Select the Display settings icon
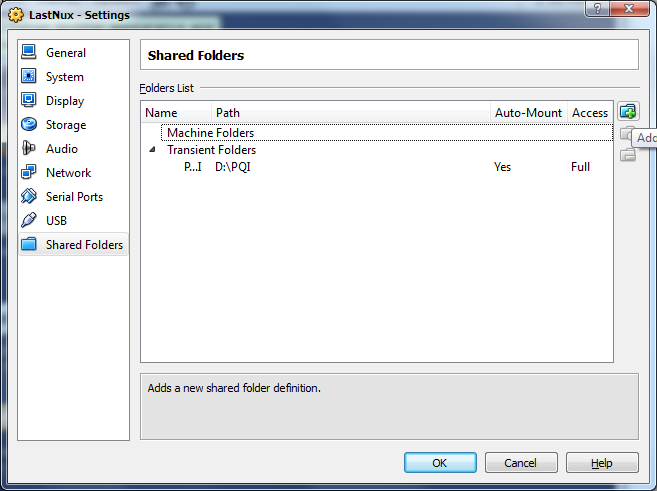 point(28,101)
